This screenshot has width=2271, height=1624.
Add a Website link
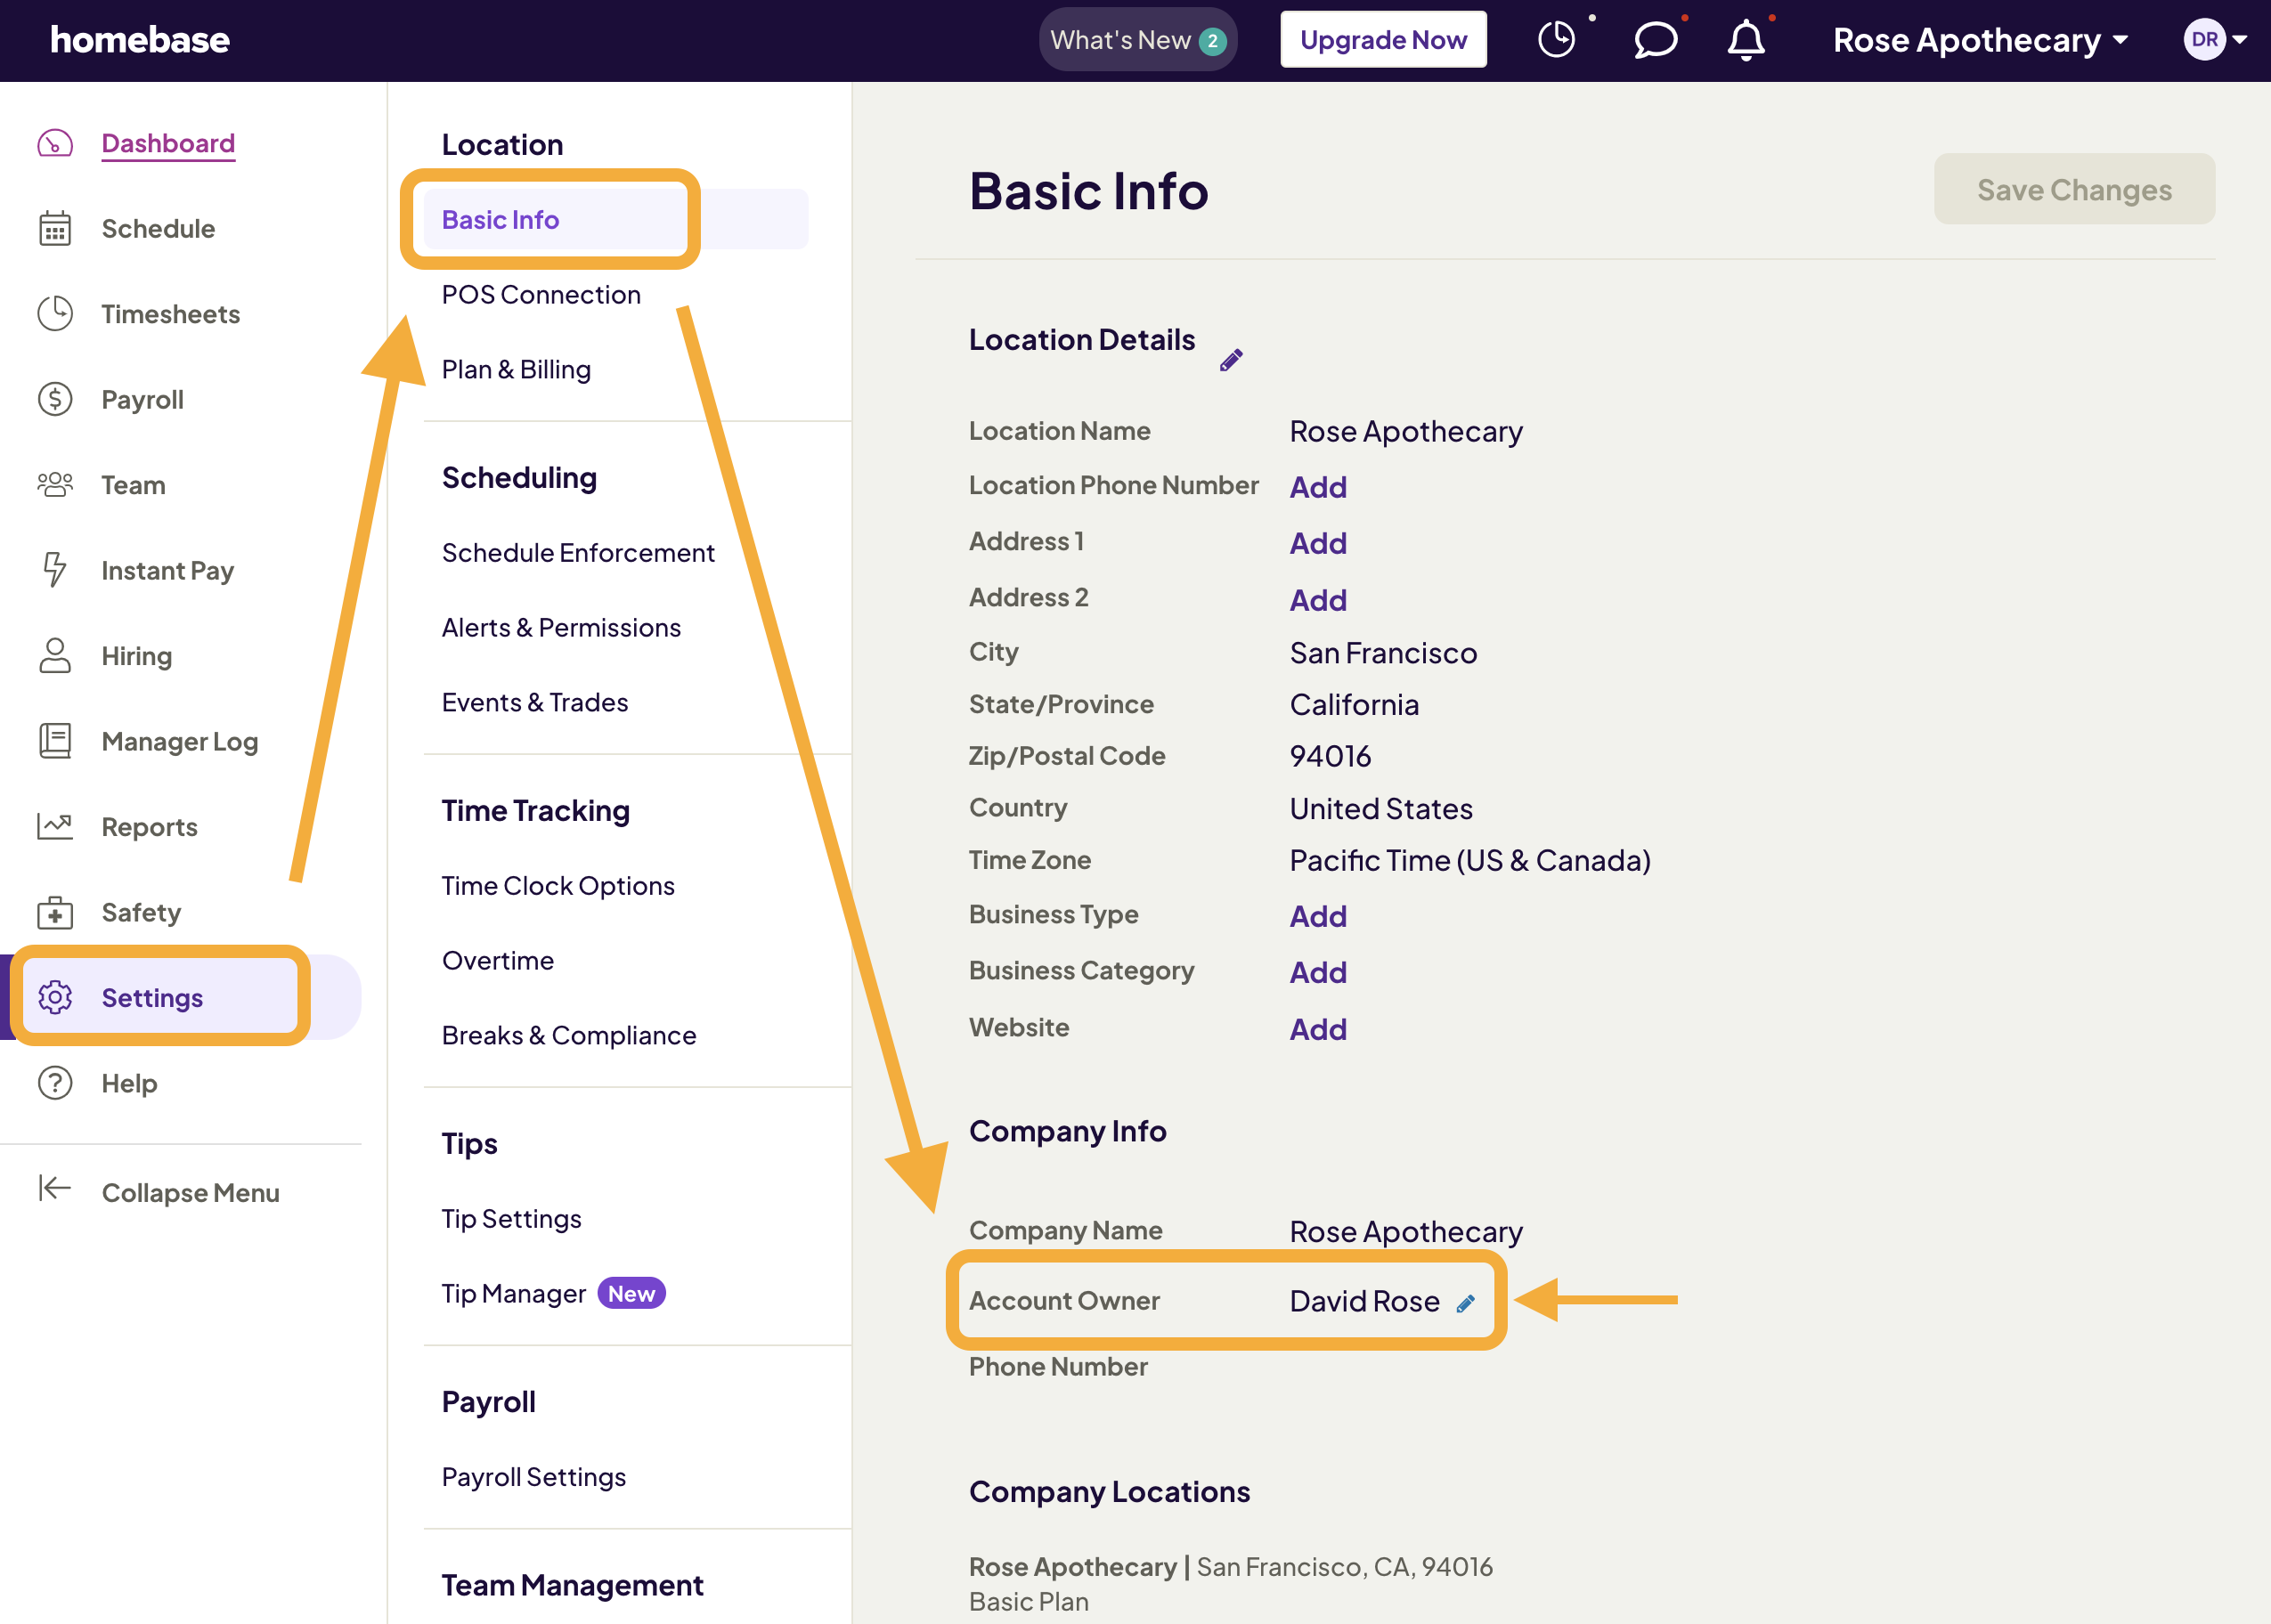pos(1317,1029)
